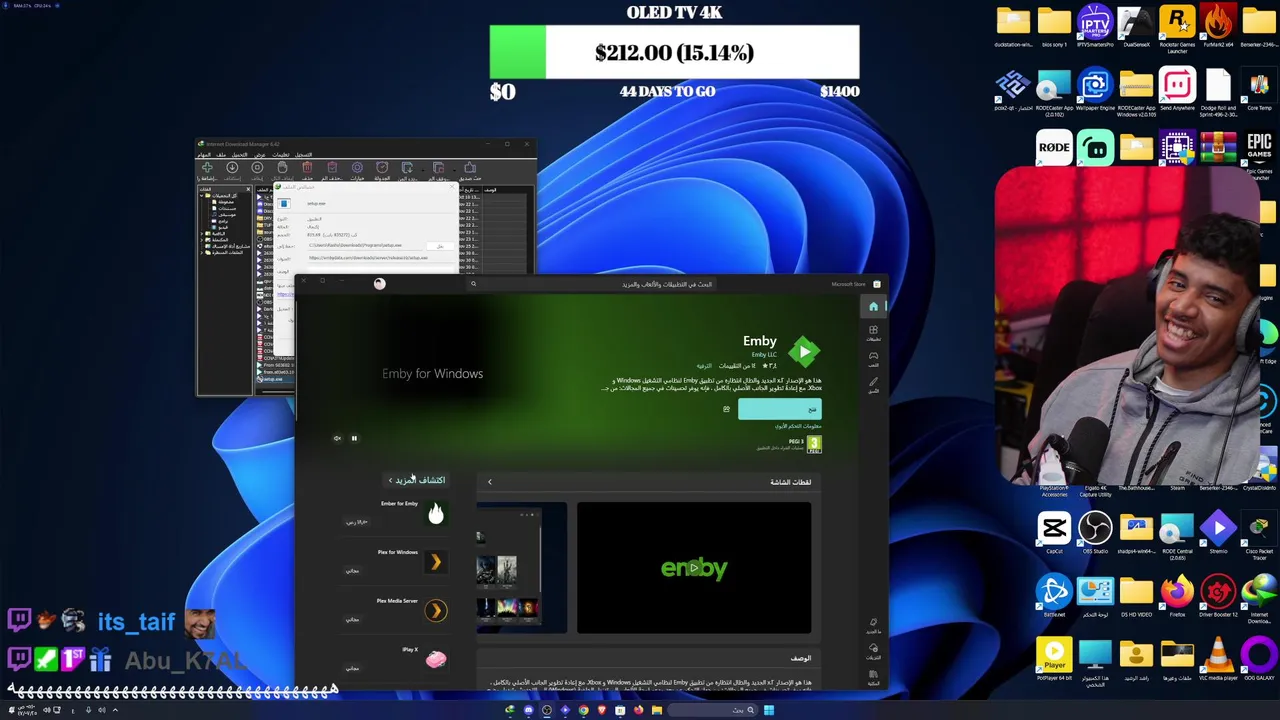Open parental control information link
This screenshot has height=720, width=1280.
pyautogui.click(x=797, y=426)
